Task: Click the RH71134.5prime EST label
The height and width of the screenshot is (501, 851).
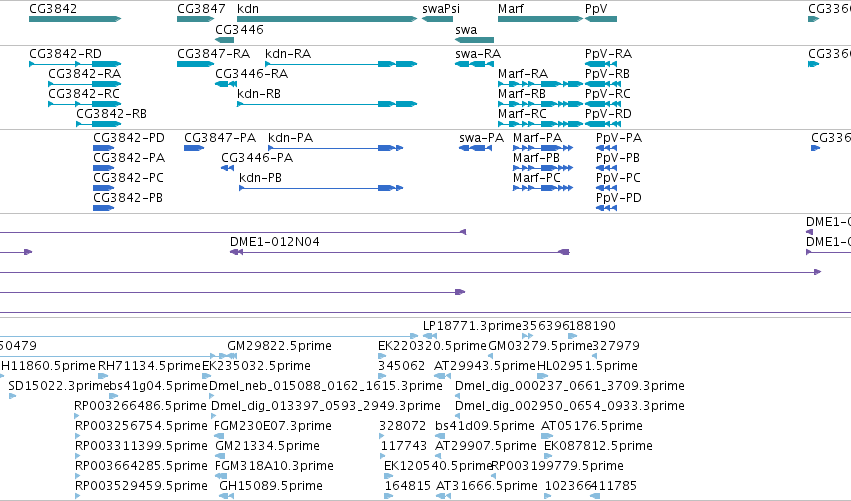Action: point(149,366)
